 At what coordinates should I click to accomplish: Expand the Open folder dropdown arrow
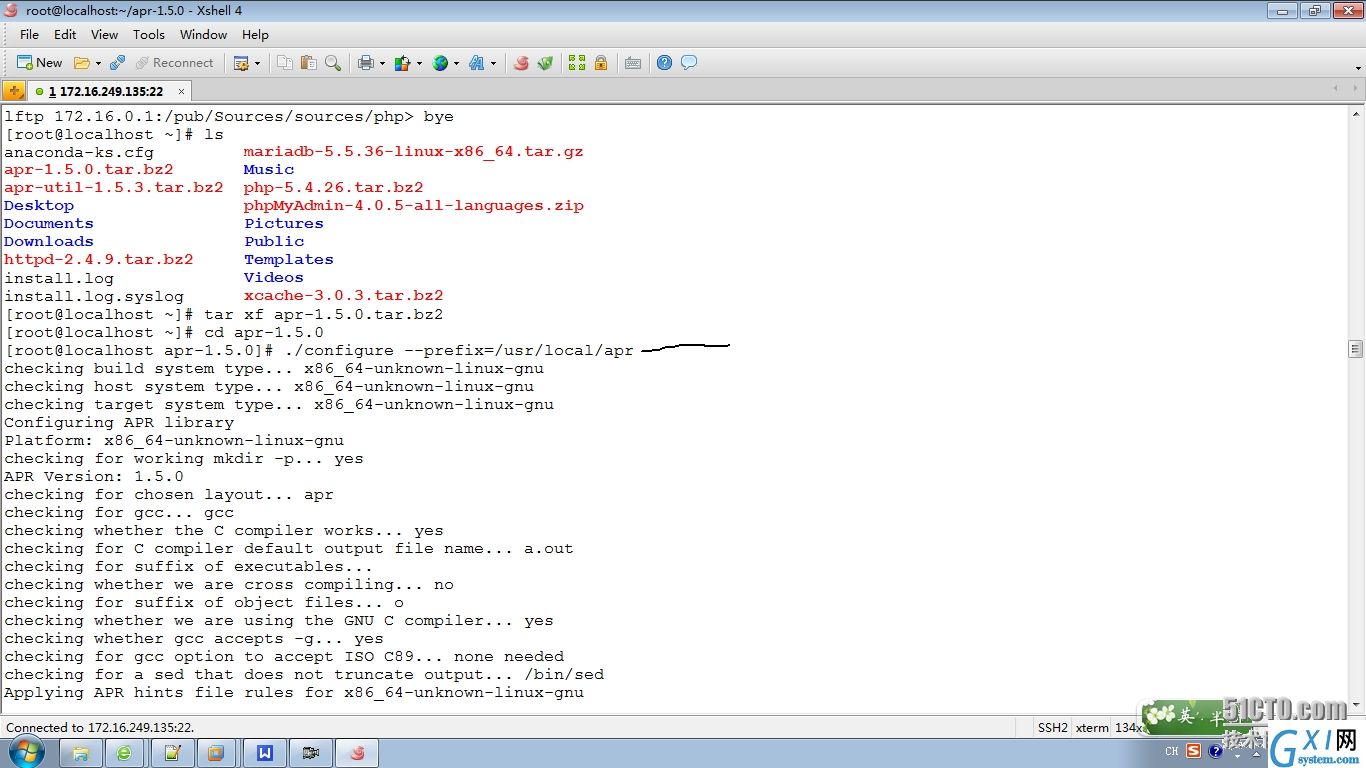coord(98,63)
